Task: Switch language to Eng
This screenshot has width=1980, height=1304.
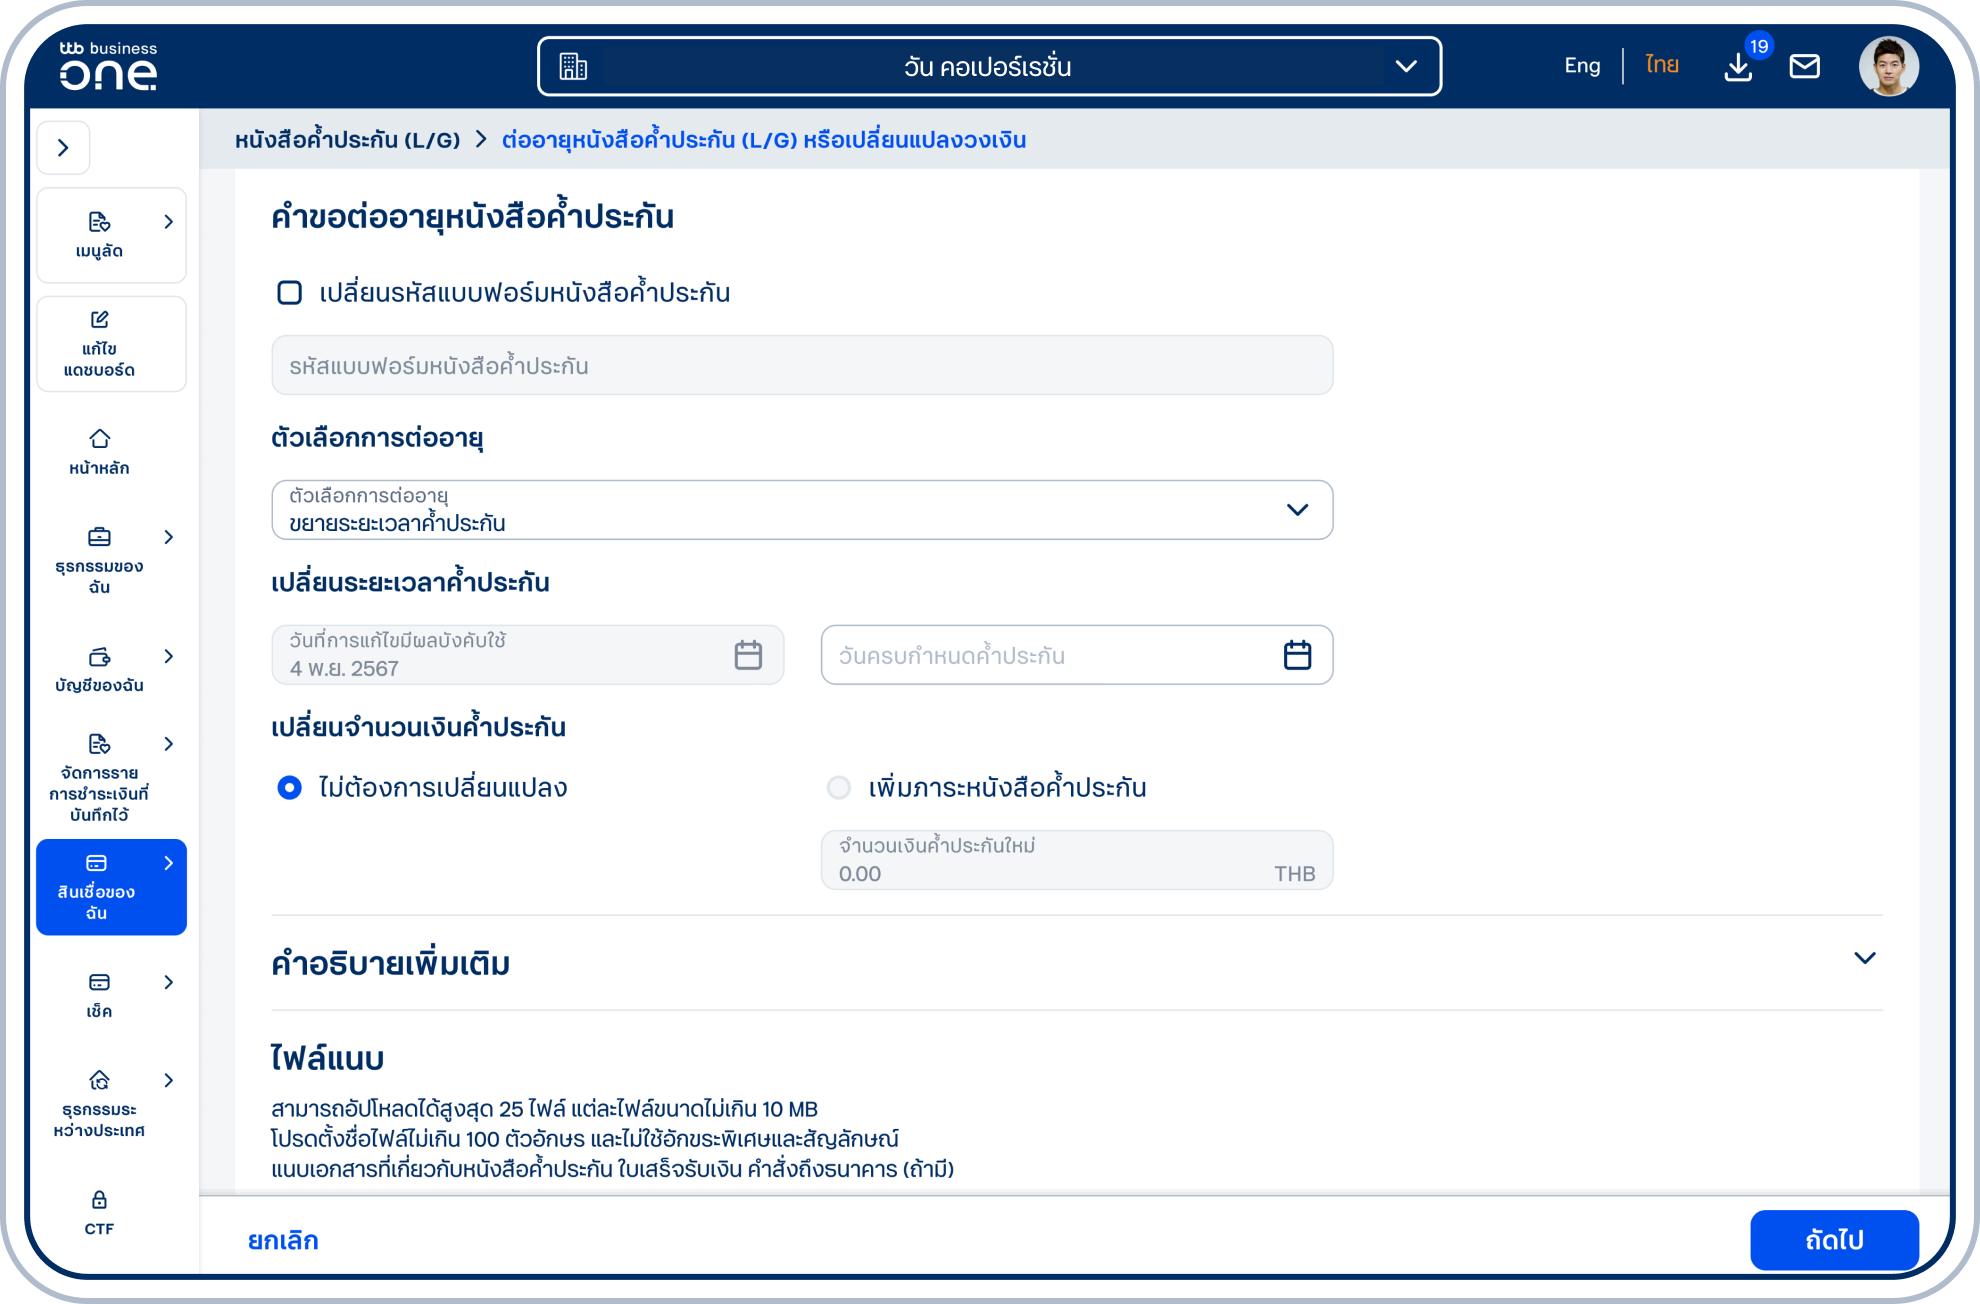Action: 1581,66
